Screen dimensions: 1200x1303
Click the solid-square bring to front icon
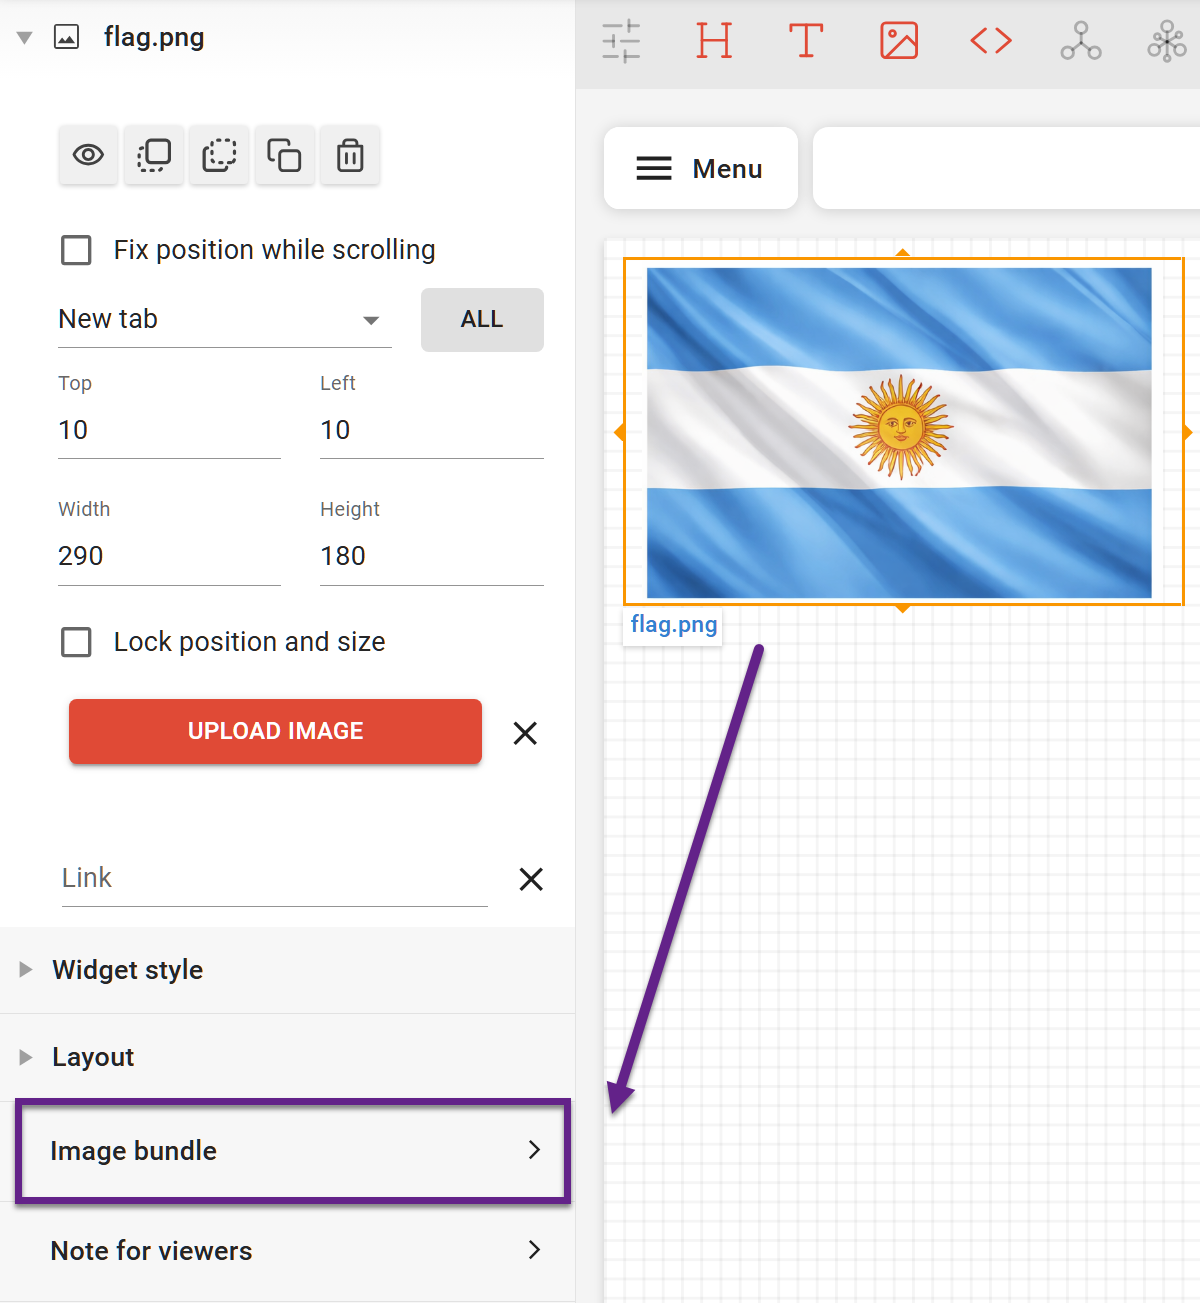[x=154, y=156]
